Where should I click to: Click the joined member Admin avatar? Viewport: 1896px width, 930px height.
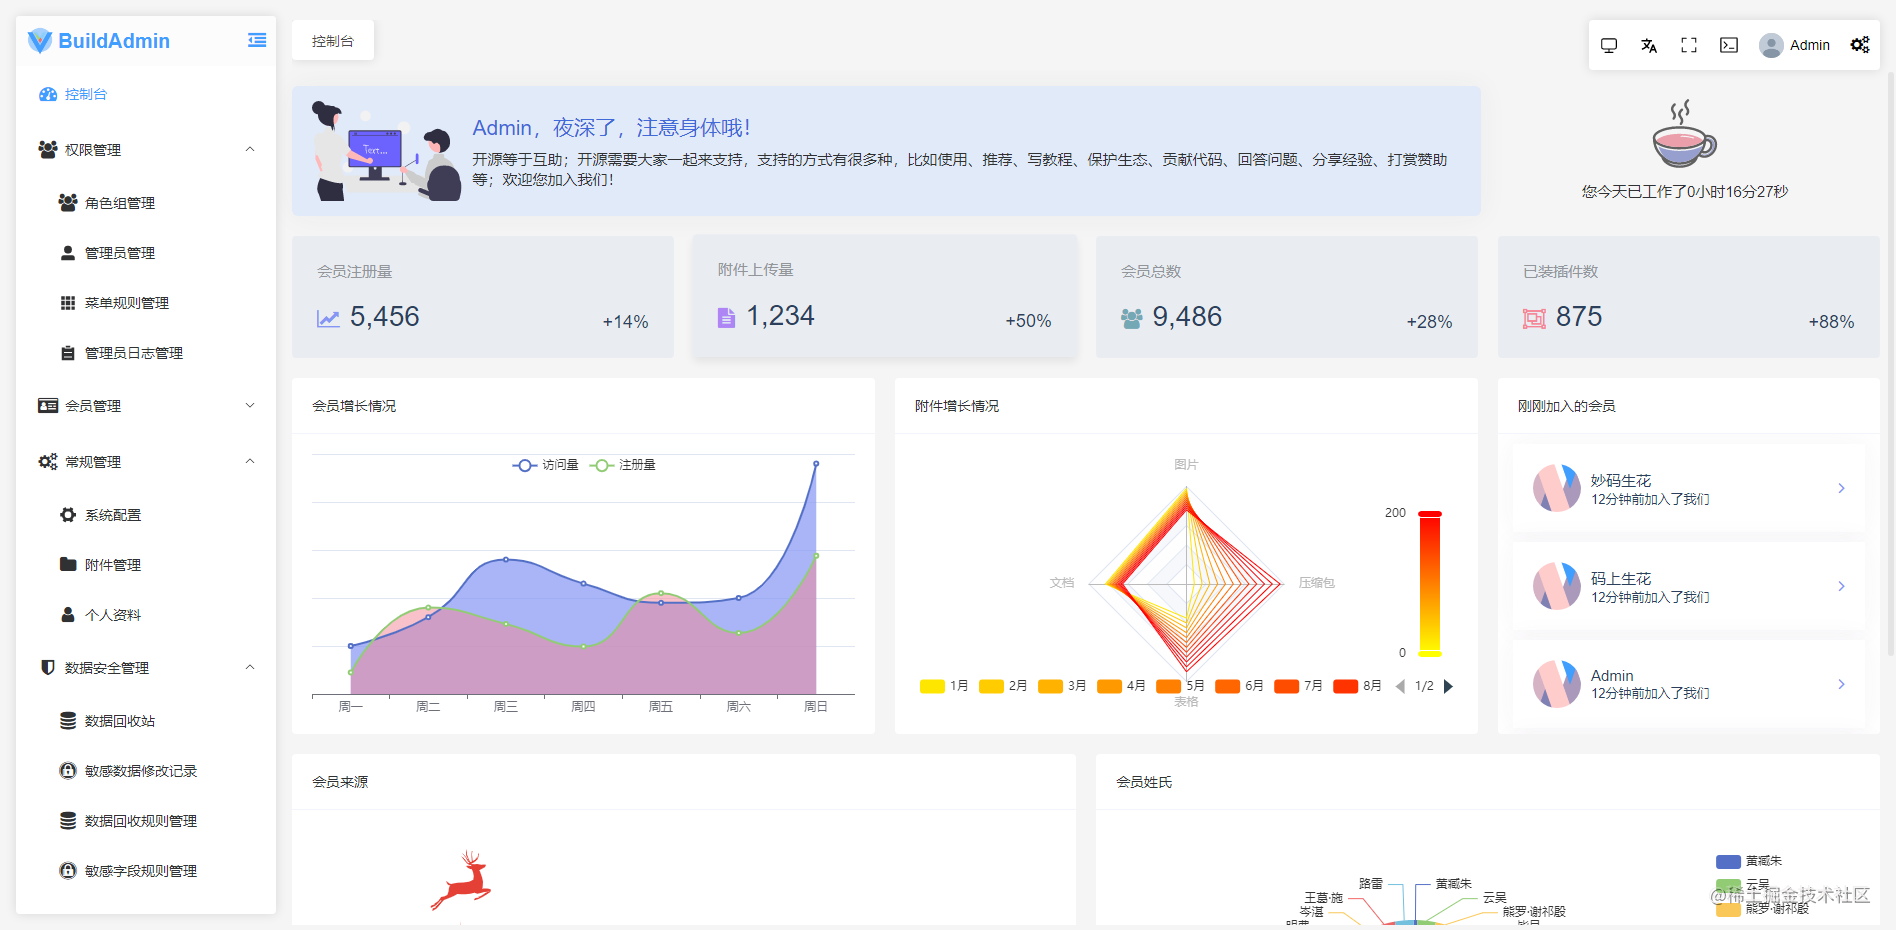[x=1557, y=684]
